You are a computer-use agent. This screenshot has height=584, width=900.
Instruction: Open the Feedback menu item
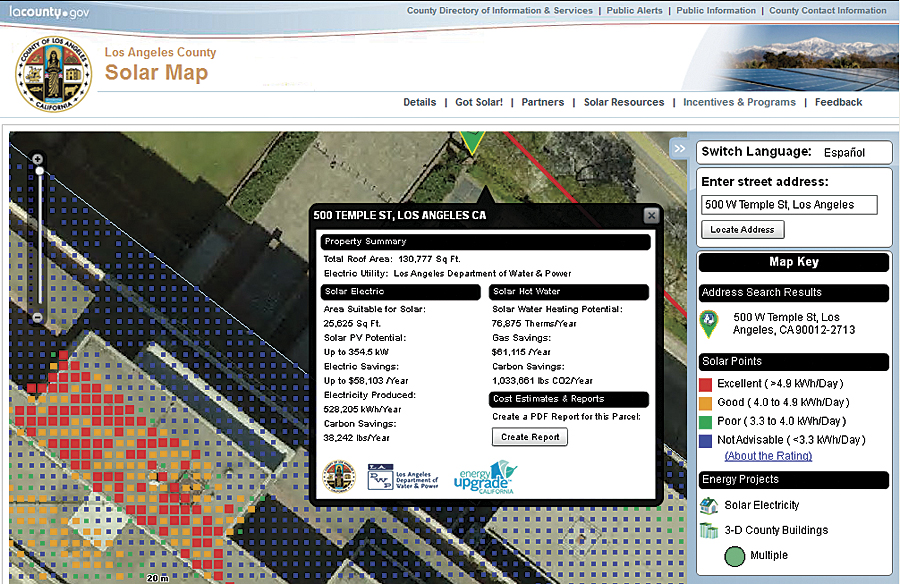(x=839, y=102)
